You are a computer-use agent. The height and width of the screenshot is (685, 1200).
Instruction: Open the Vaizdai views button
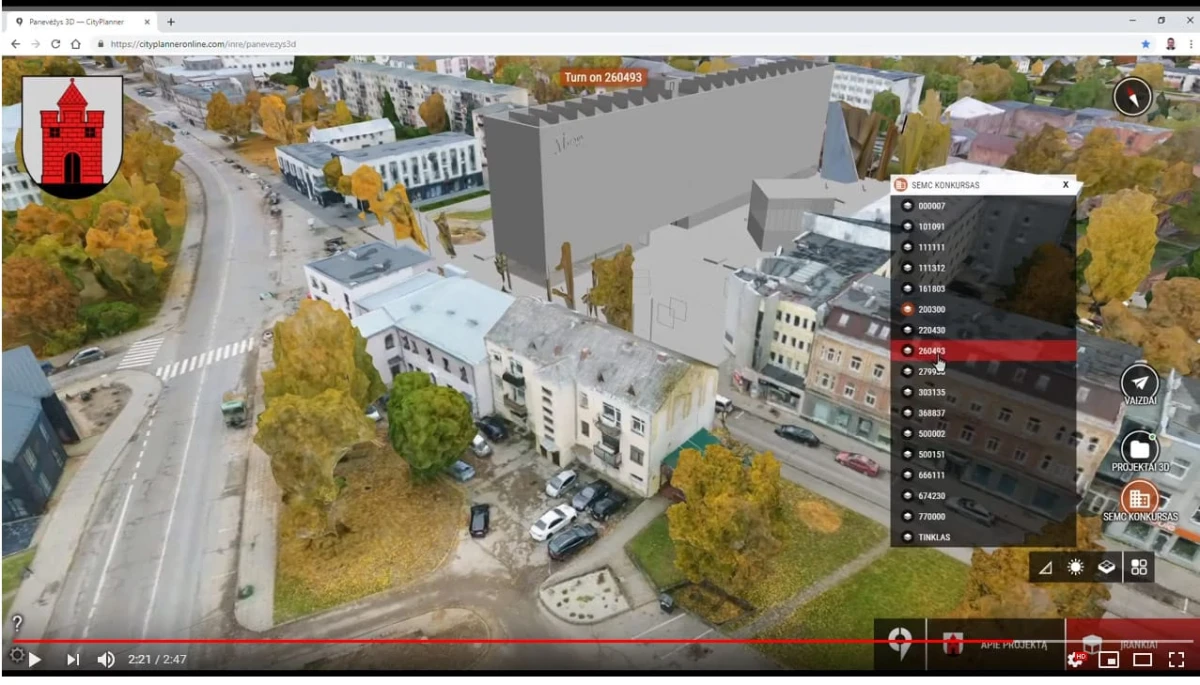[x=1139, y=384]
